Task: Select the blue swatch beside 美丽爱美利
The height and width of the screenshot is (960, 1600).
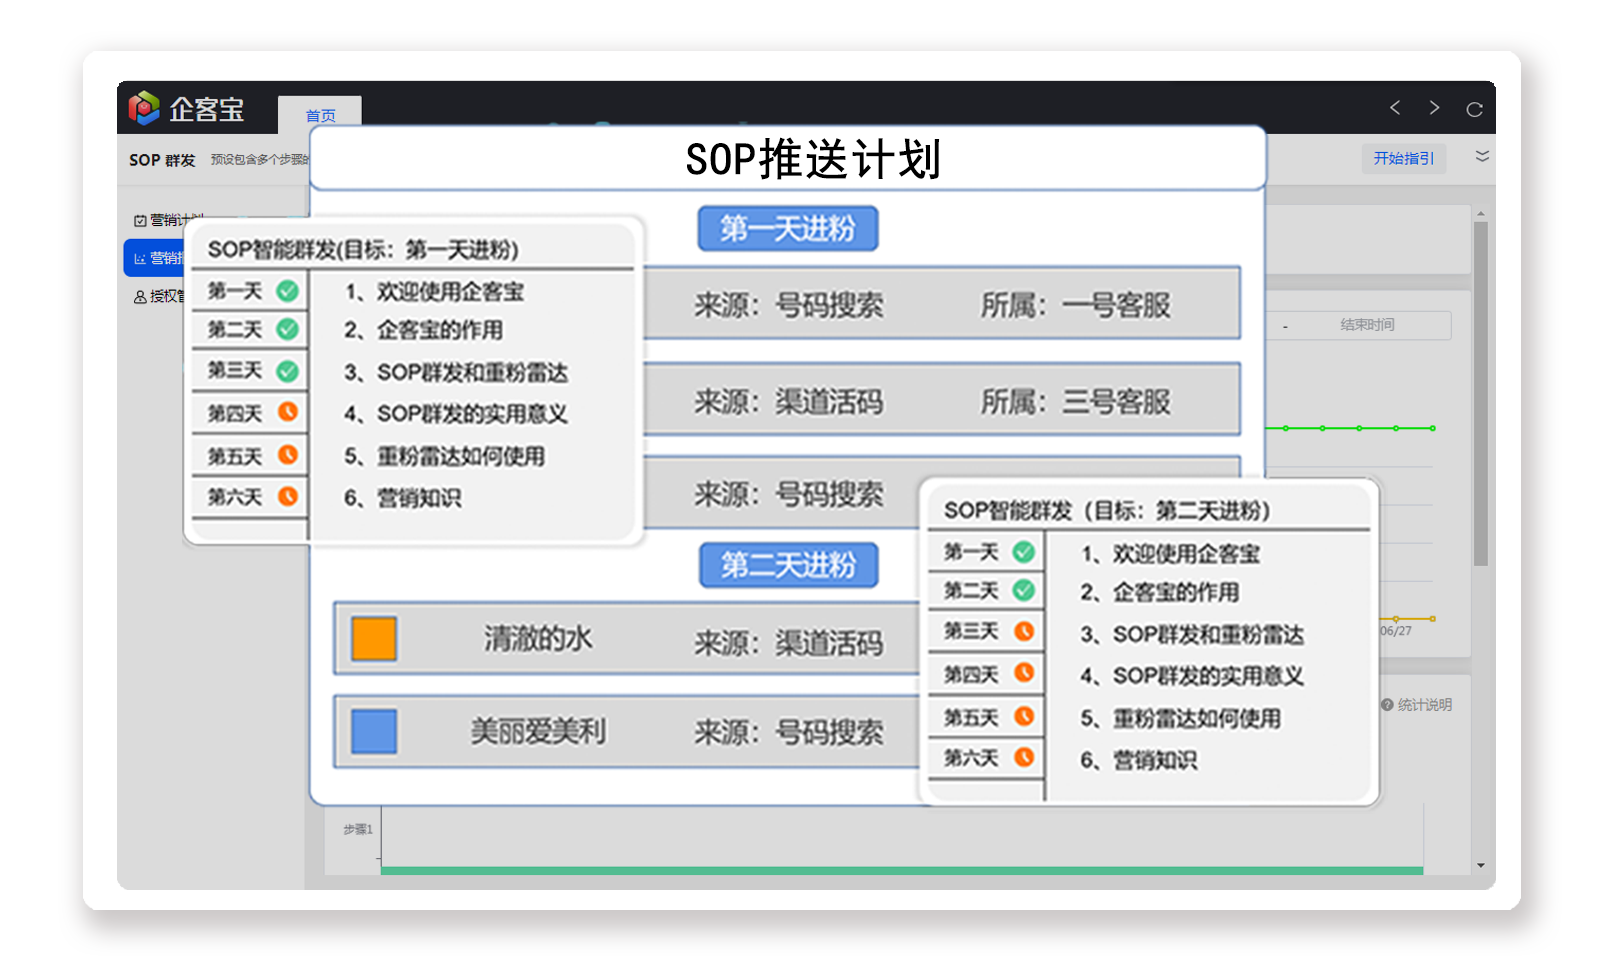Action: point(374,731)
